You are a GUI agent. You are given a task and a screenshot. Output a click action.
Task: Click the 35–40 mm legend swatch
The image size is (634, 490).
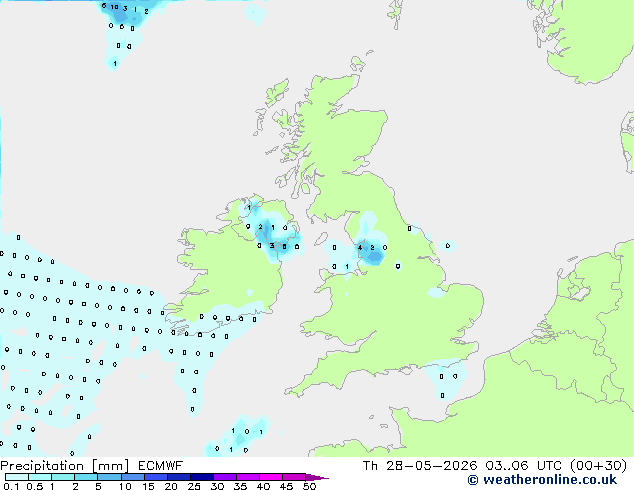tap(248, 477)
